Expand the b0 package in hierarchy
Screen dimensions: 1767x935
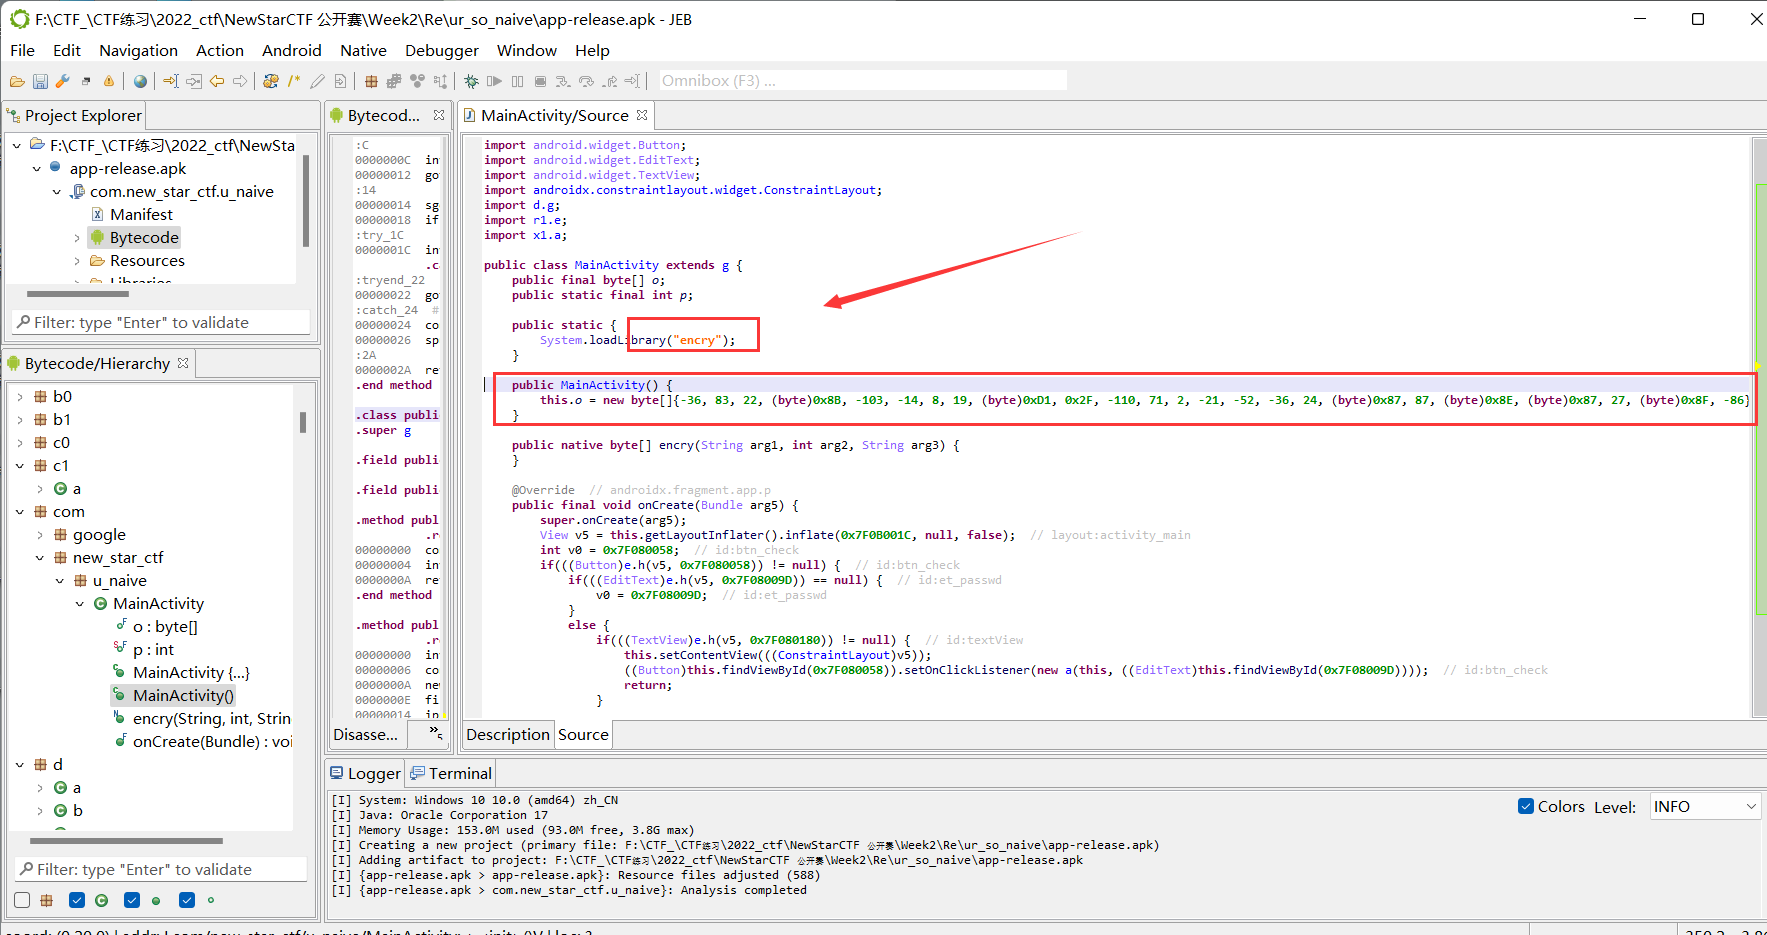20,396
